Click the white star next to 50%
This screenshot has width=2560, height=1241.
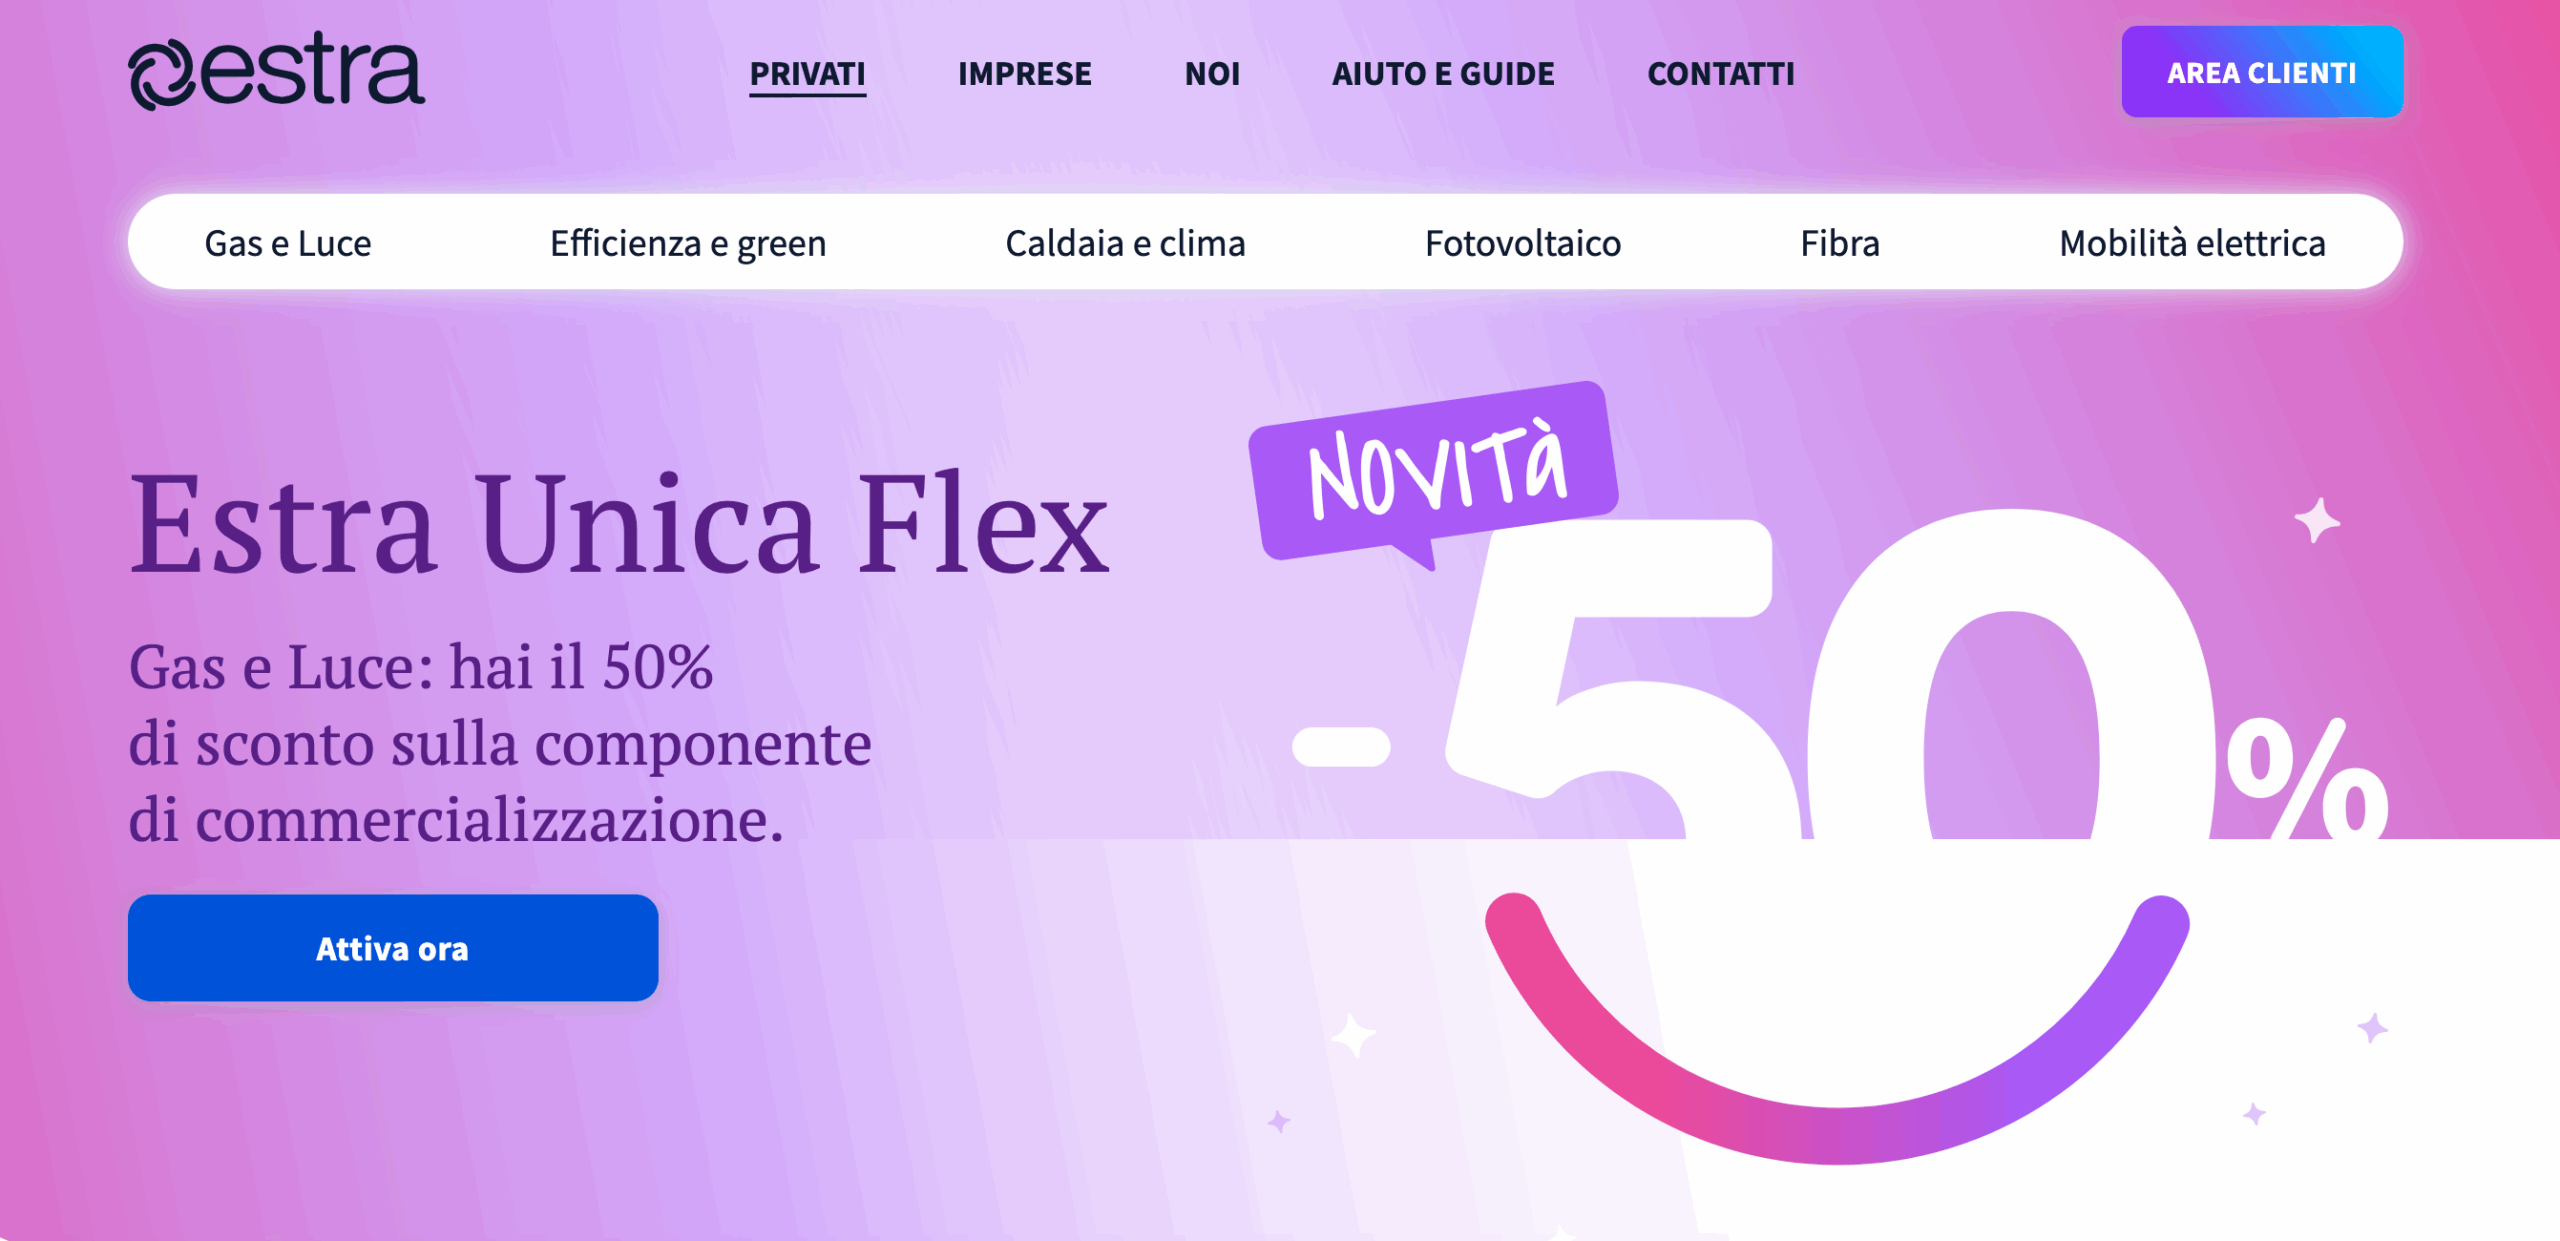click(x=2316, y=521)
